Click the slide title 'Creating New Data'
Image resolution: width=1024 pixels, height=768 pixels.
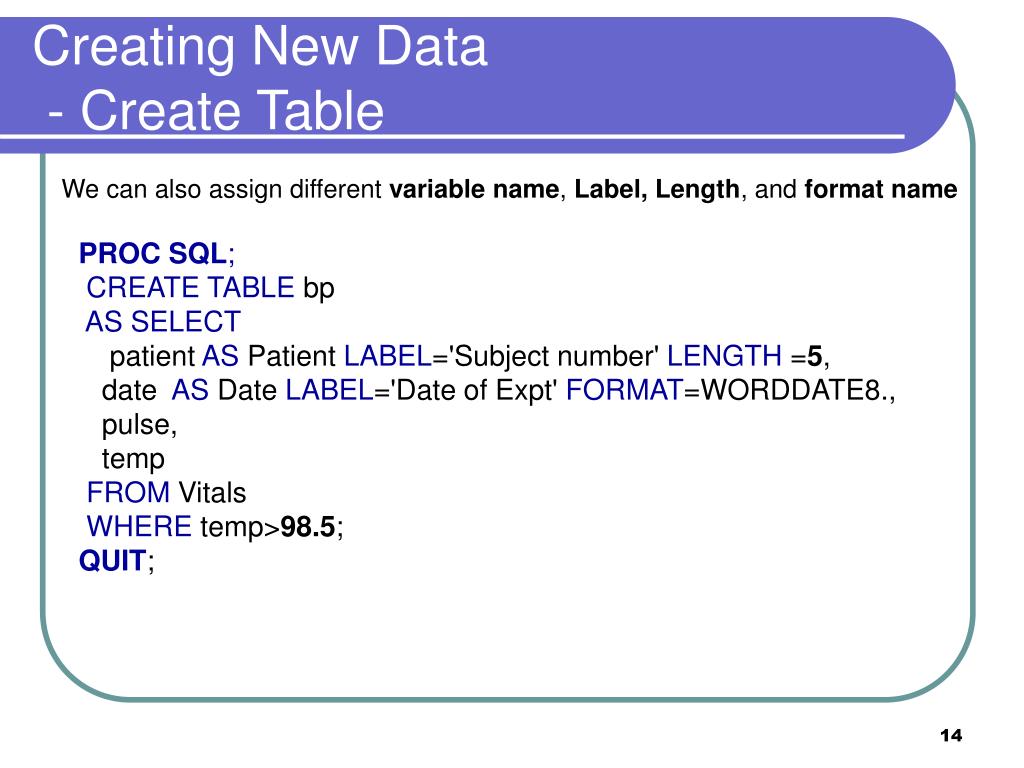tap(260, 47)
